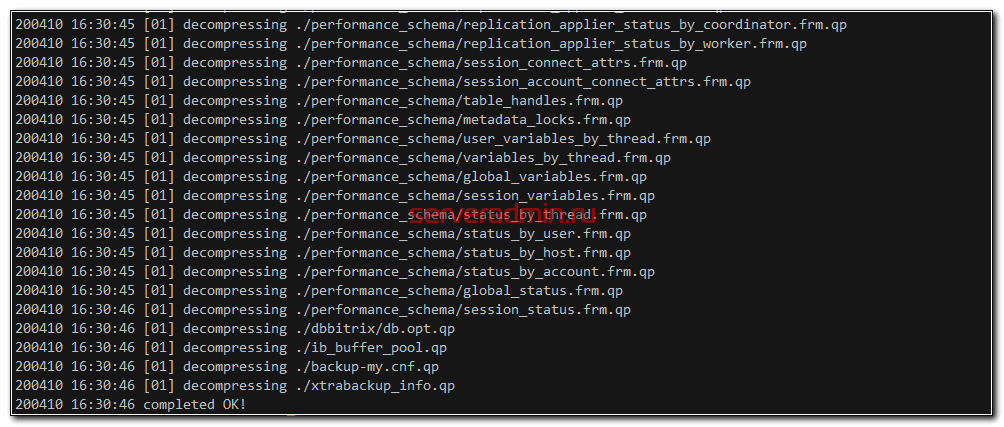Click the variables_by_thread.frm.qp path

483,158
